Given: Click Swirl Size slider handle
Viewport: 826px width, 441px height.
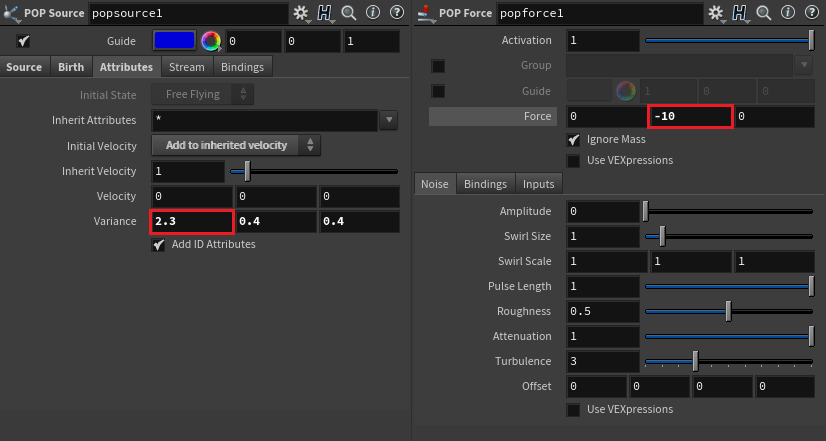Looking at the screenshot, I should tap(662, 236).
